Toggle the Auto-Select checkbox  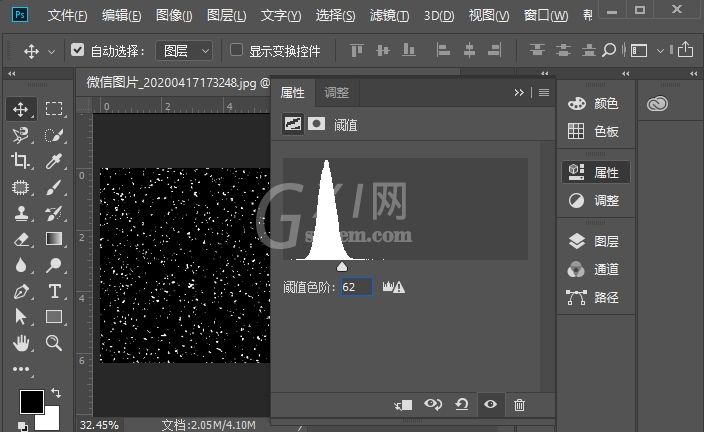coord(77,50)
